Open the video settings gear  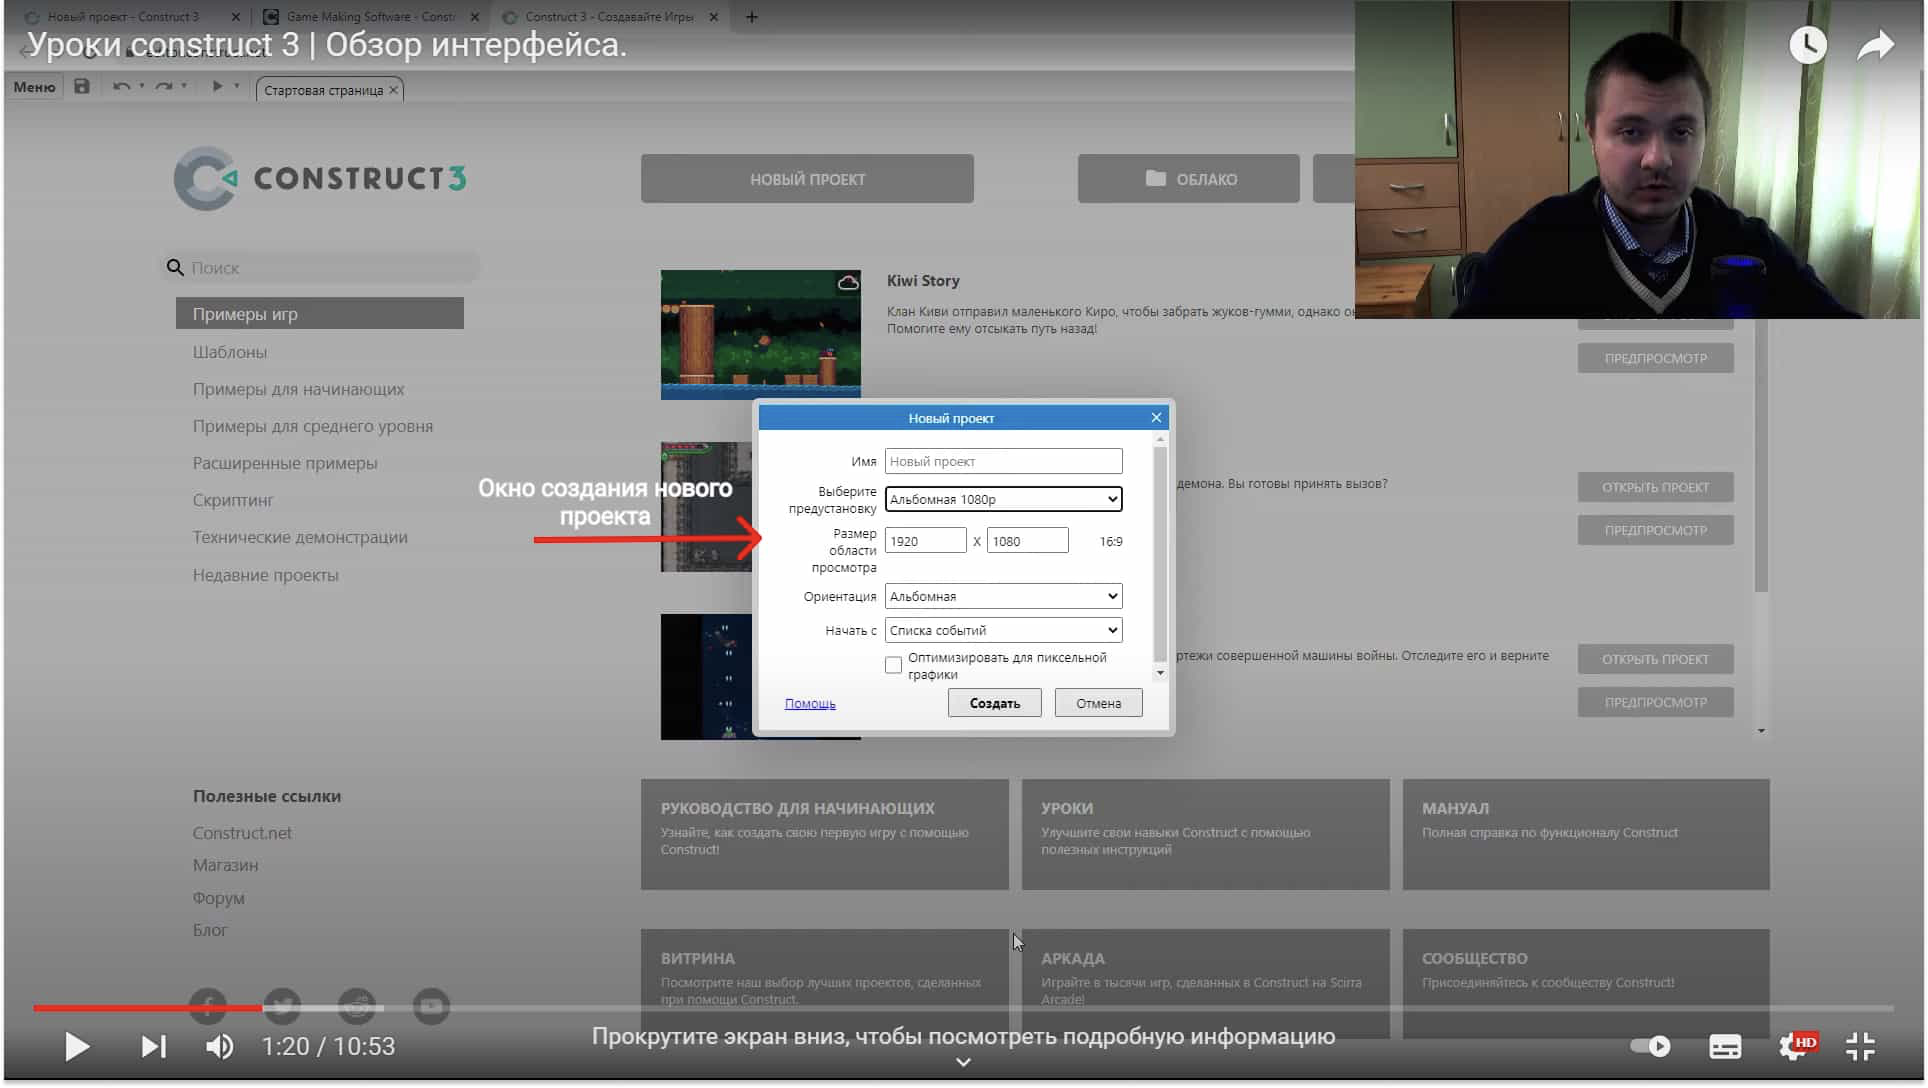pos(1793,1047)
